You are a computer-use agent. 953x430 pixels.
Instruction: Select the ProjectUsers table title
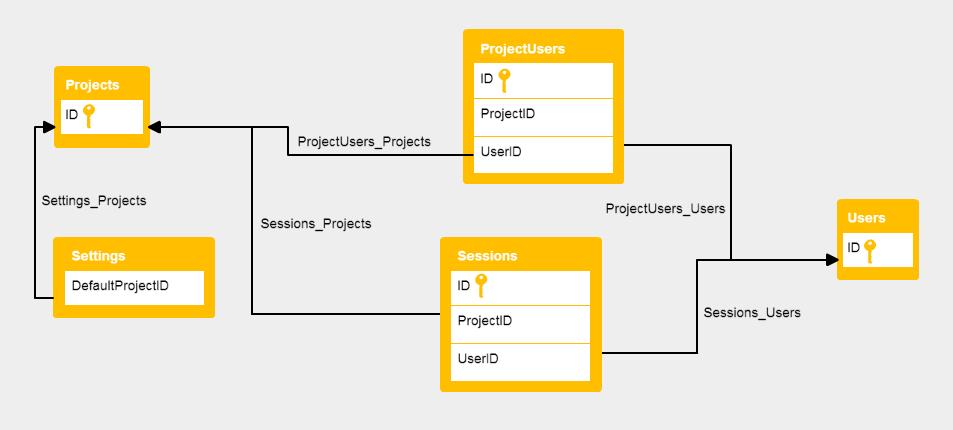tap(522, 48)
